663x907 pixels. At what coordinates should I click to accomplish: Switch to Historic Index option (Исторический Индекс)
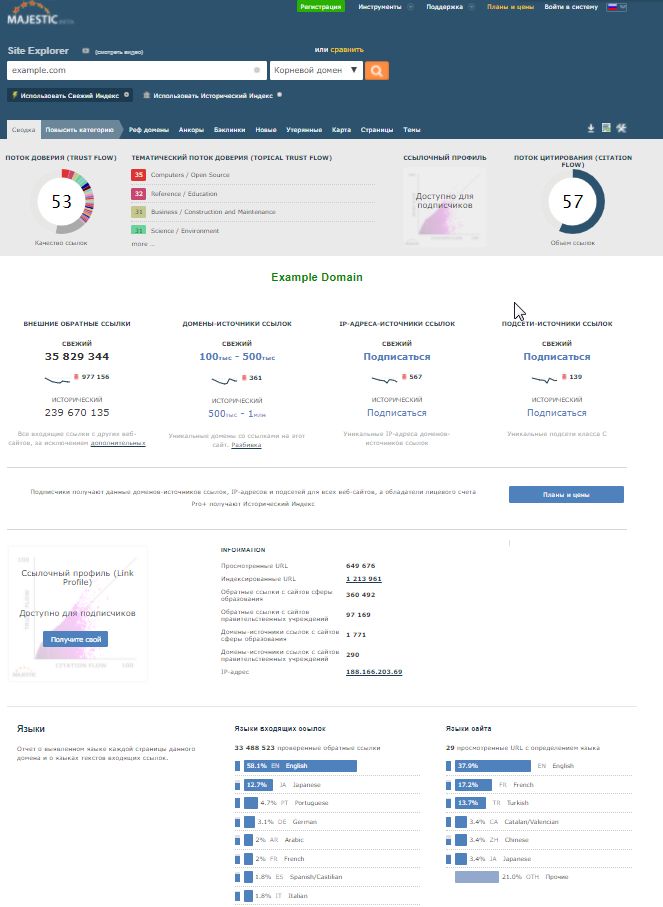(208, 95)
